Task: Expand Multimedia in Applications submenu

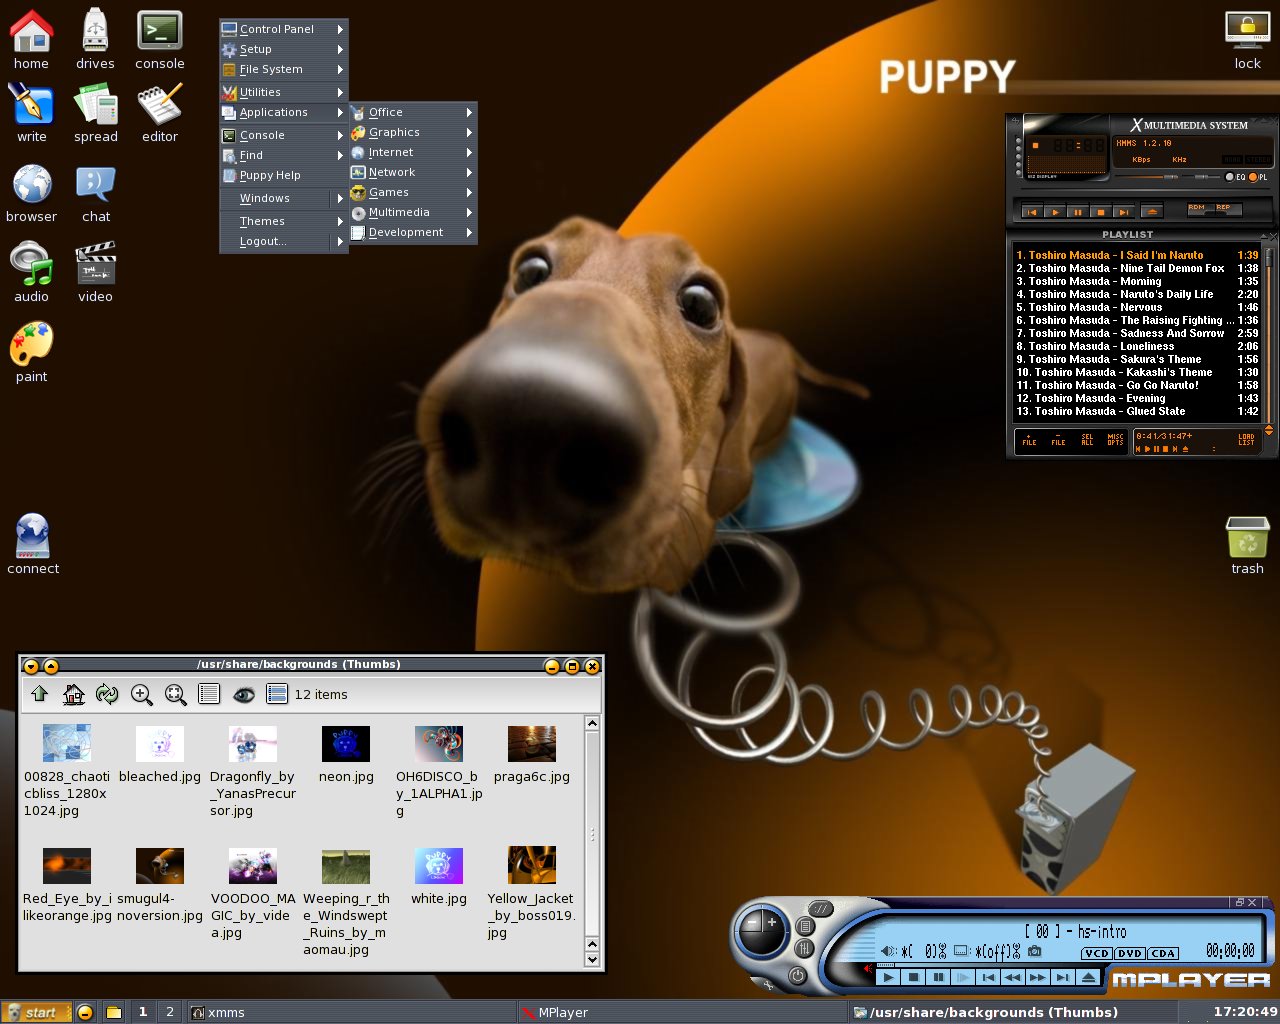Action: [x=412, y=212]
